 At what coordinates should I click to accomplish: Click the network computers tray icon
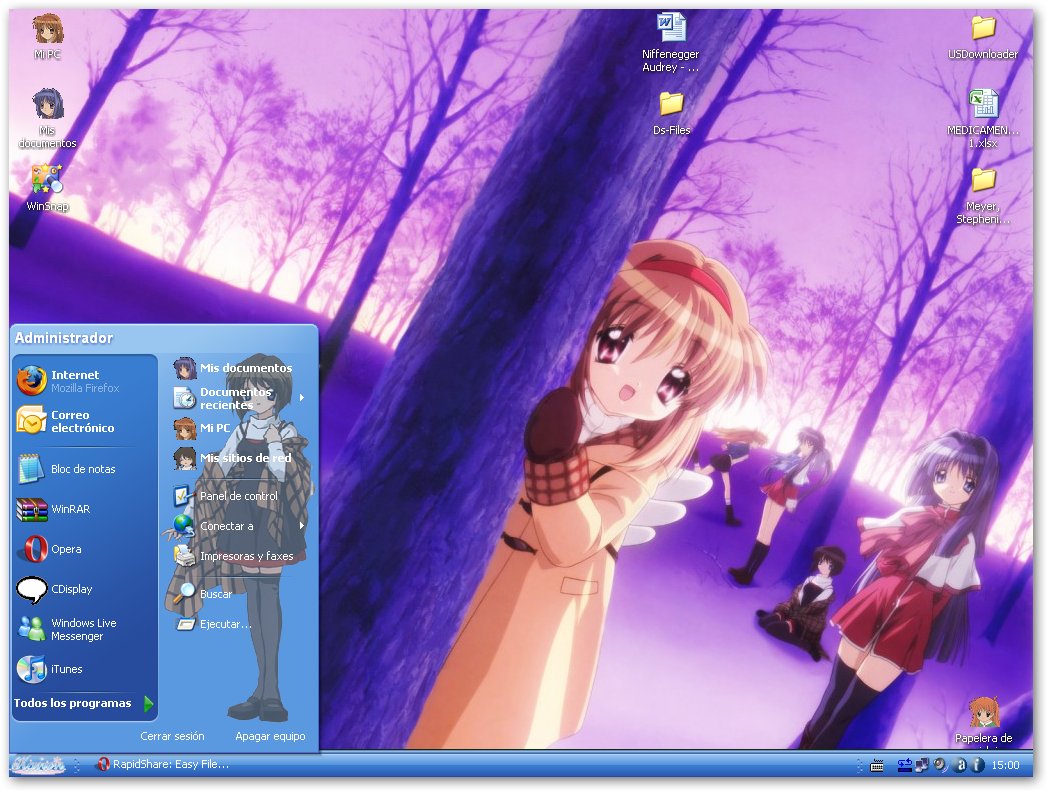click(922, 765)
